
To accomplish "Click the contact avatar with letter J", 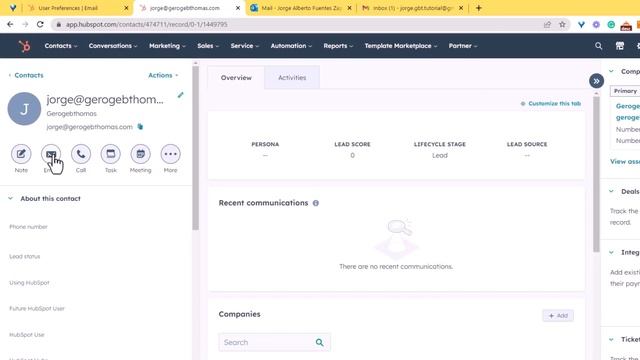I will [24, 109].
